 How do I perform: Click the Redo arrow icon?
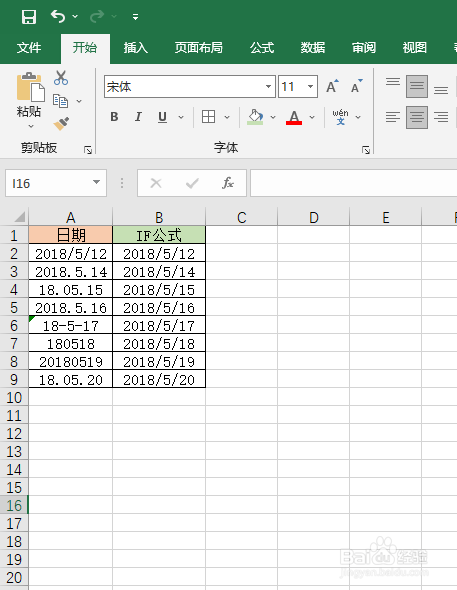97,17
